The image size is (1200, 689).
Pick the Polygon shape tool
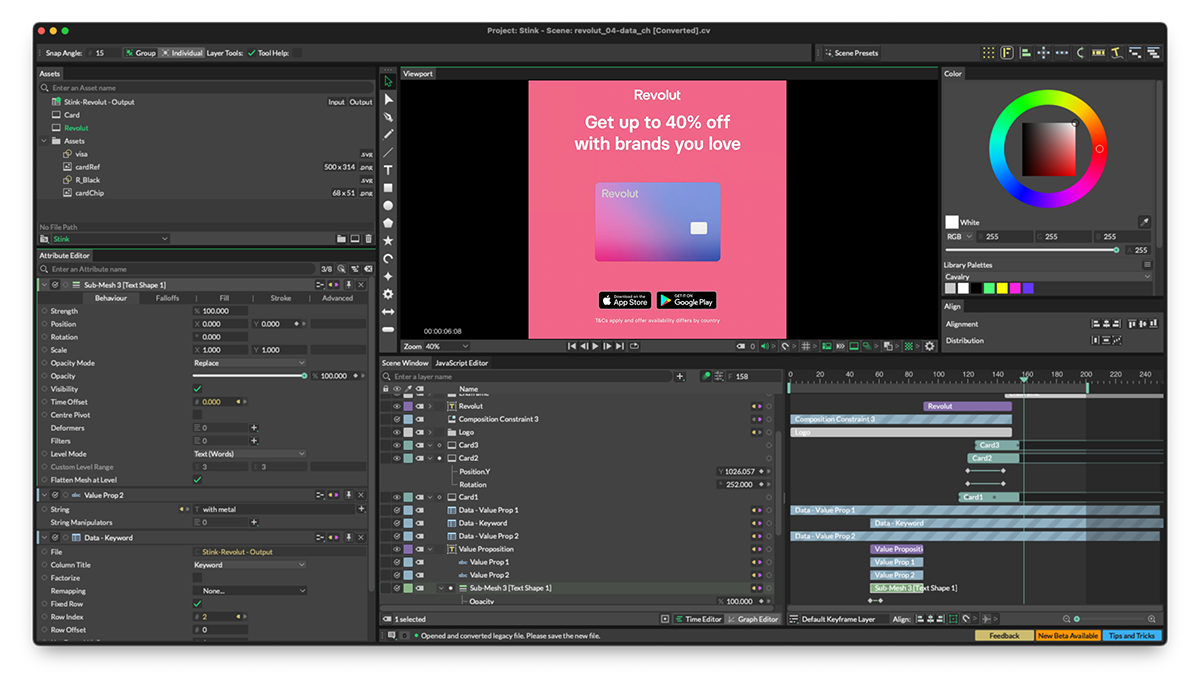pos(388,223)
